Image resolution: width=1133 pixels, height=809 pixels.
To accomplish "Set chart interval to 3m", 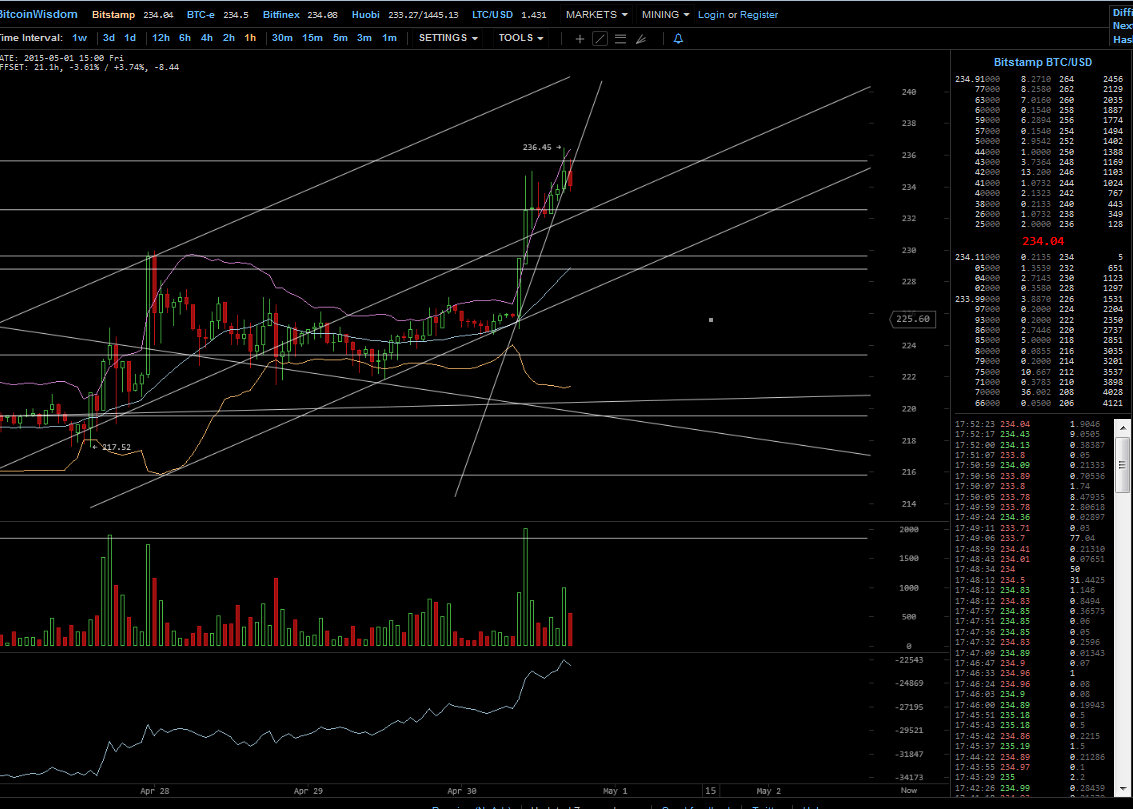I will (364, 38).
